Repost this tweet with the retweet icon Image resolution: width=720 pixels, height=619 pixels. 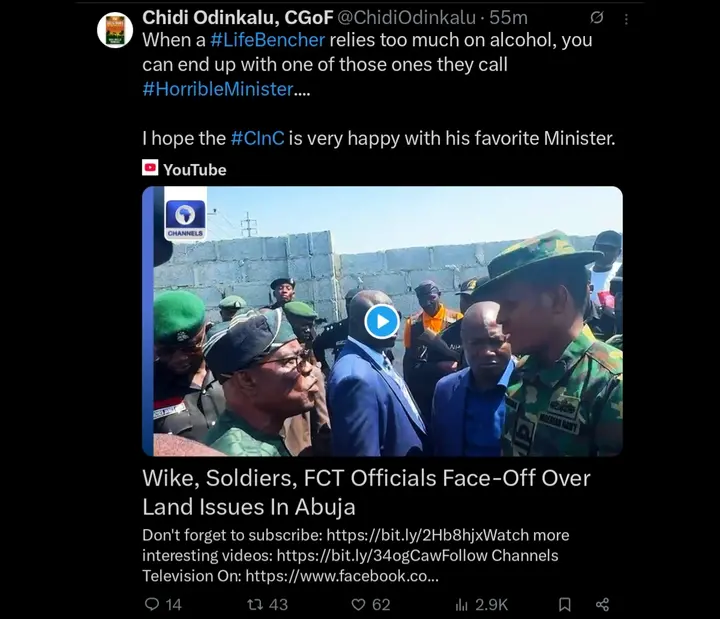253,604
